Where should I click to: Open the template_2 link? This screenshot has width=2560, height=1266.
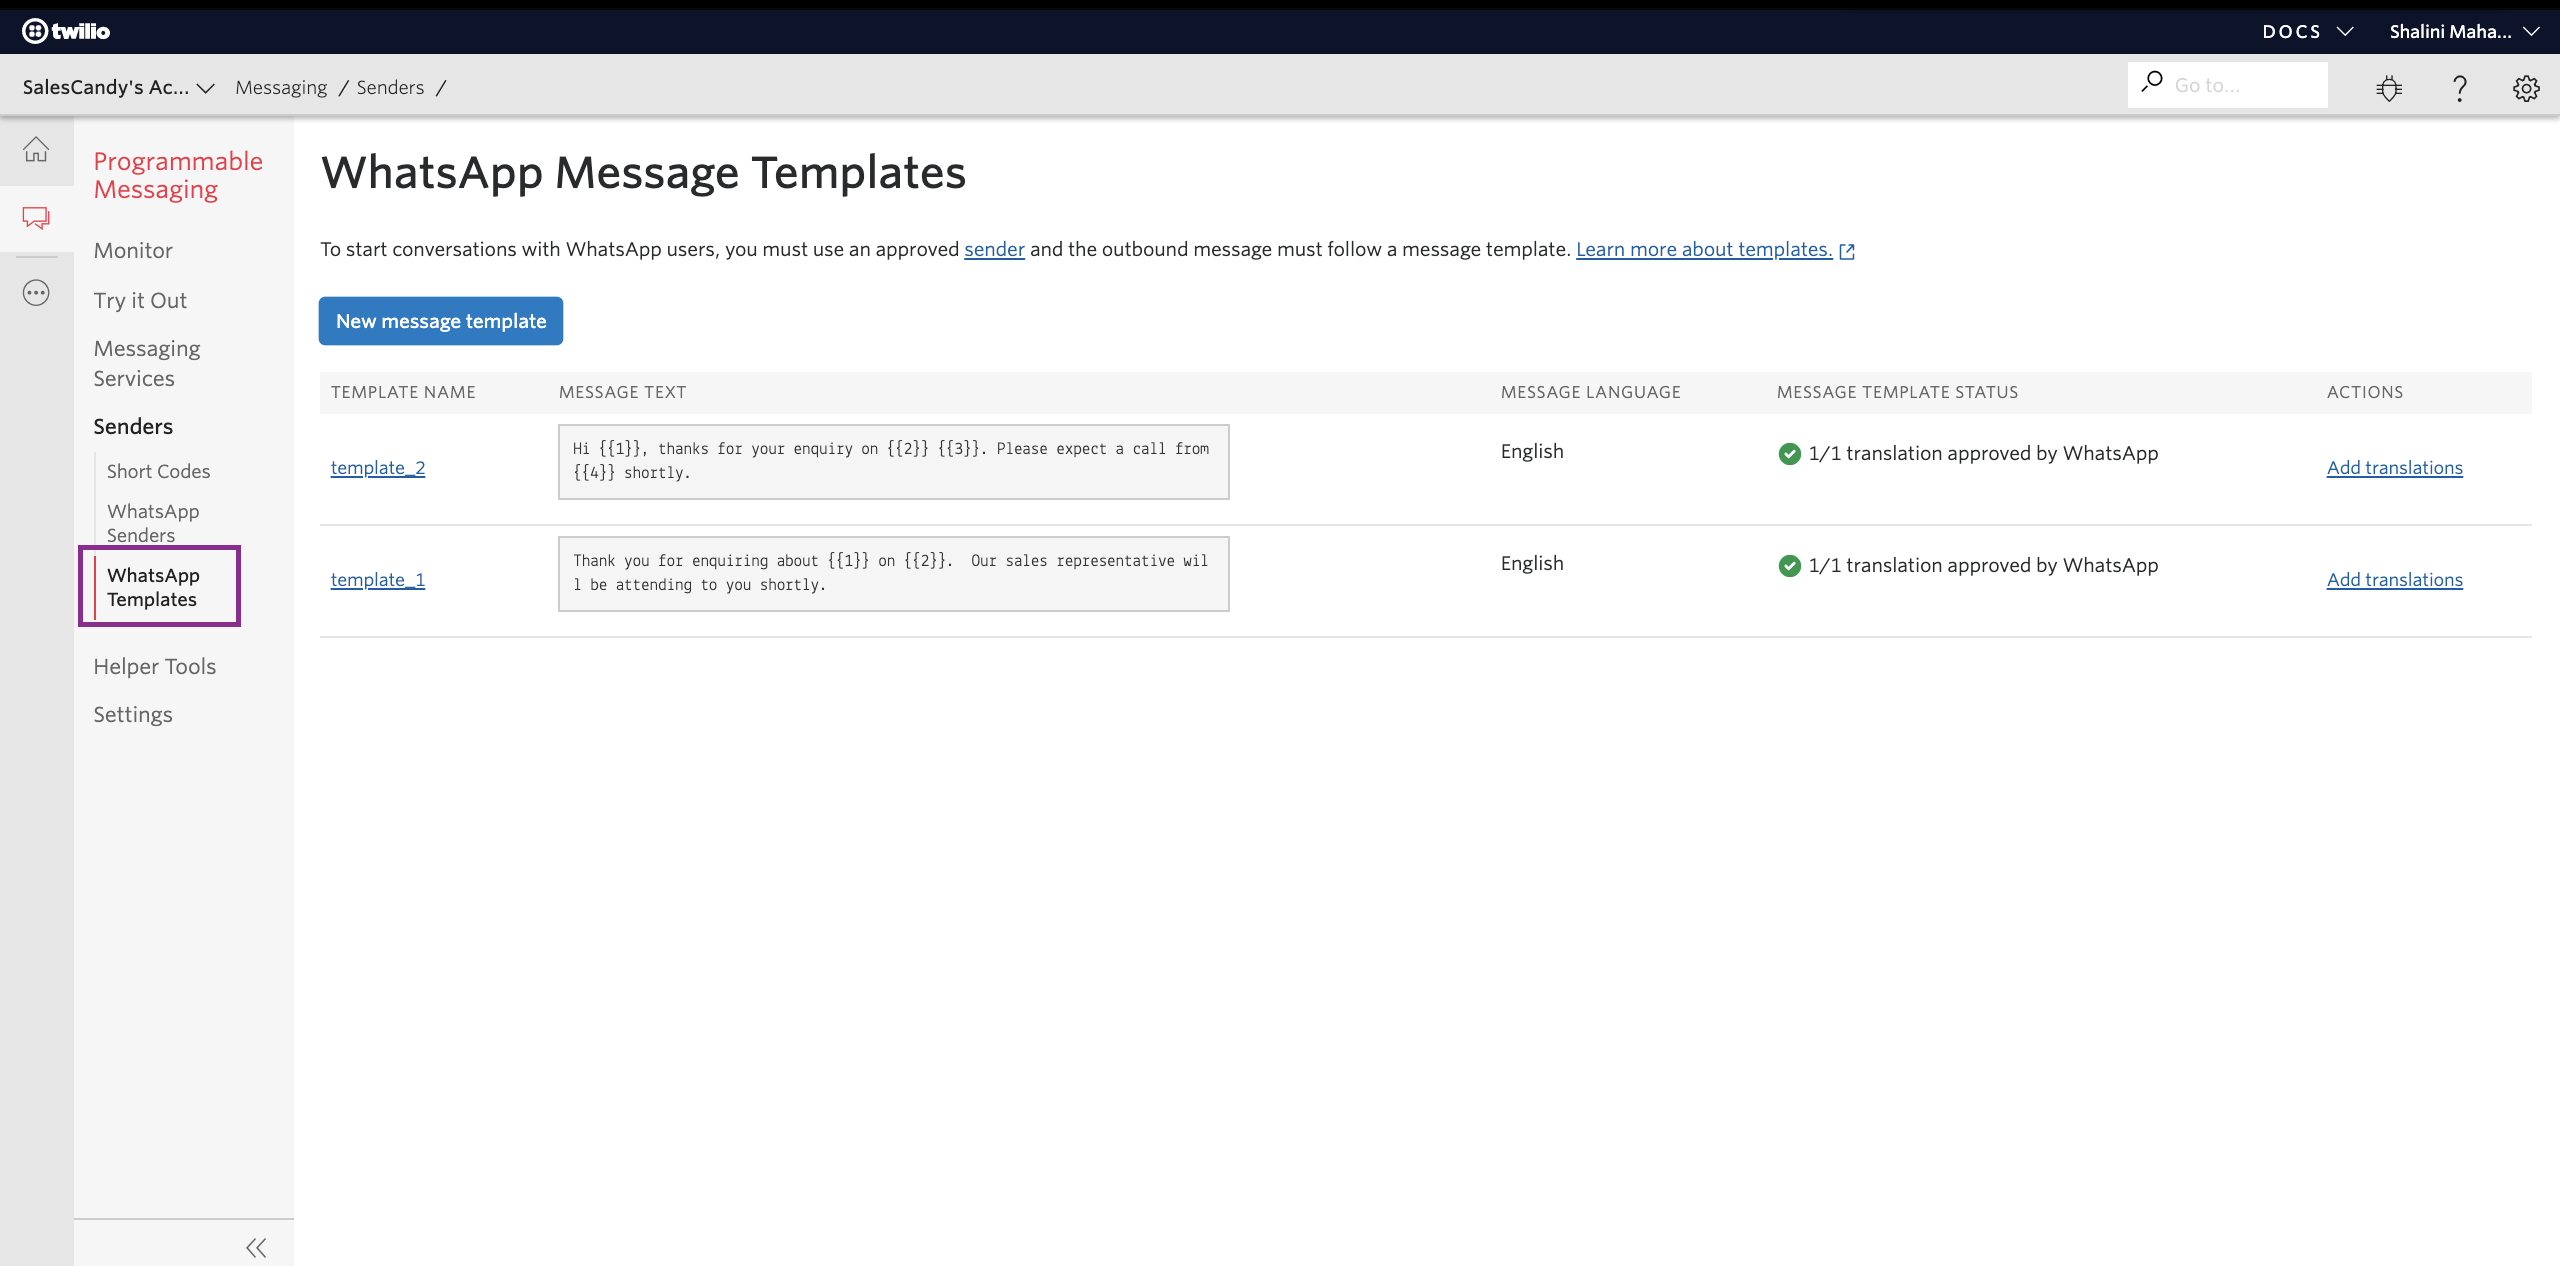point(378,468)
